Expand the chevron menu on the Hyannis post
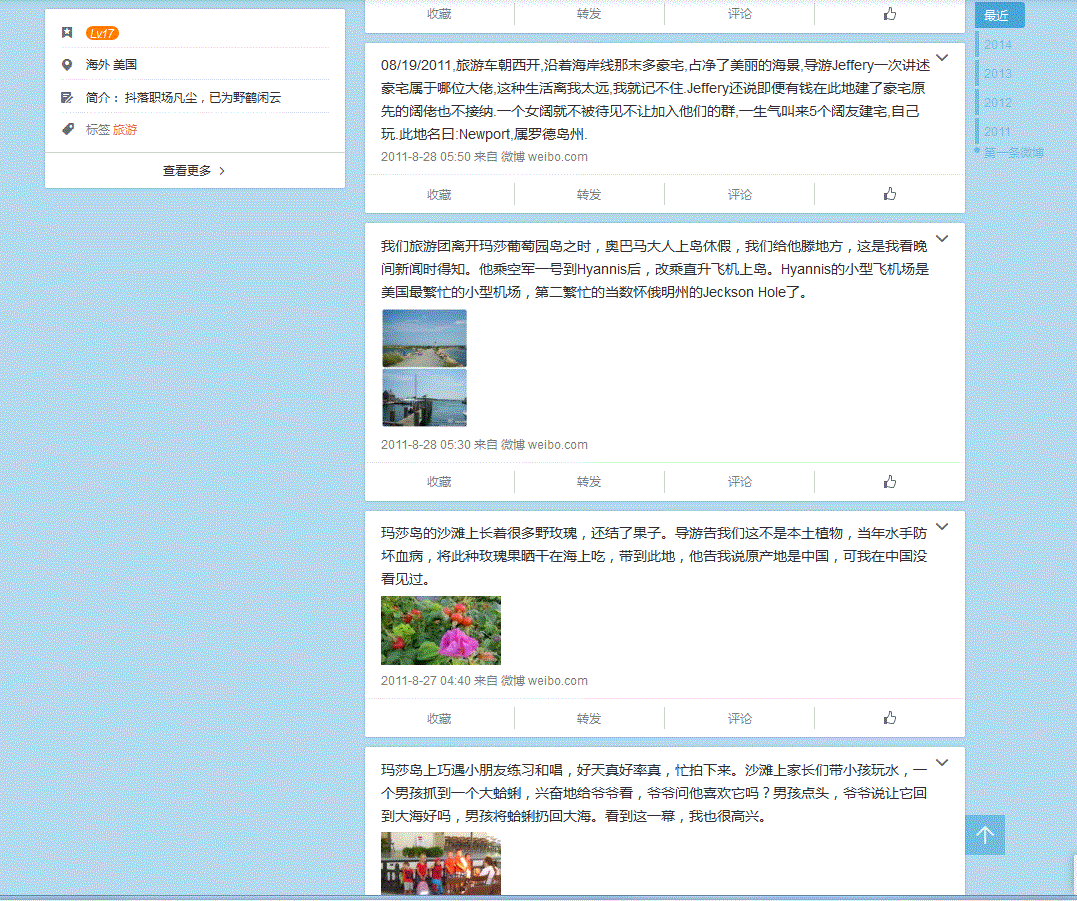The width and height of the screenshot is (1077, 901). [942, 238]
